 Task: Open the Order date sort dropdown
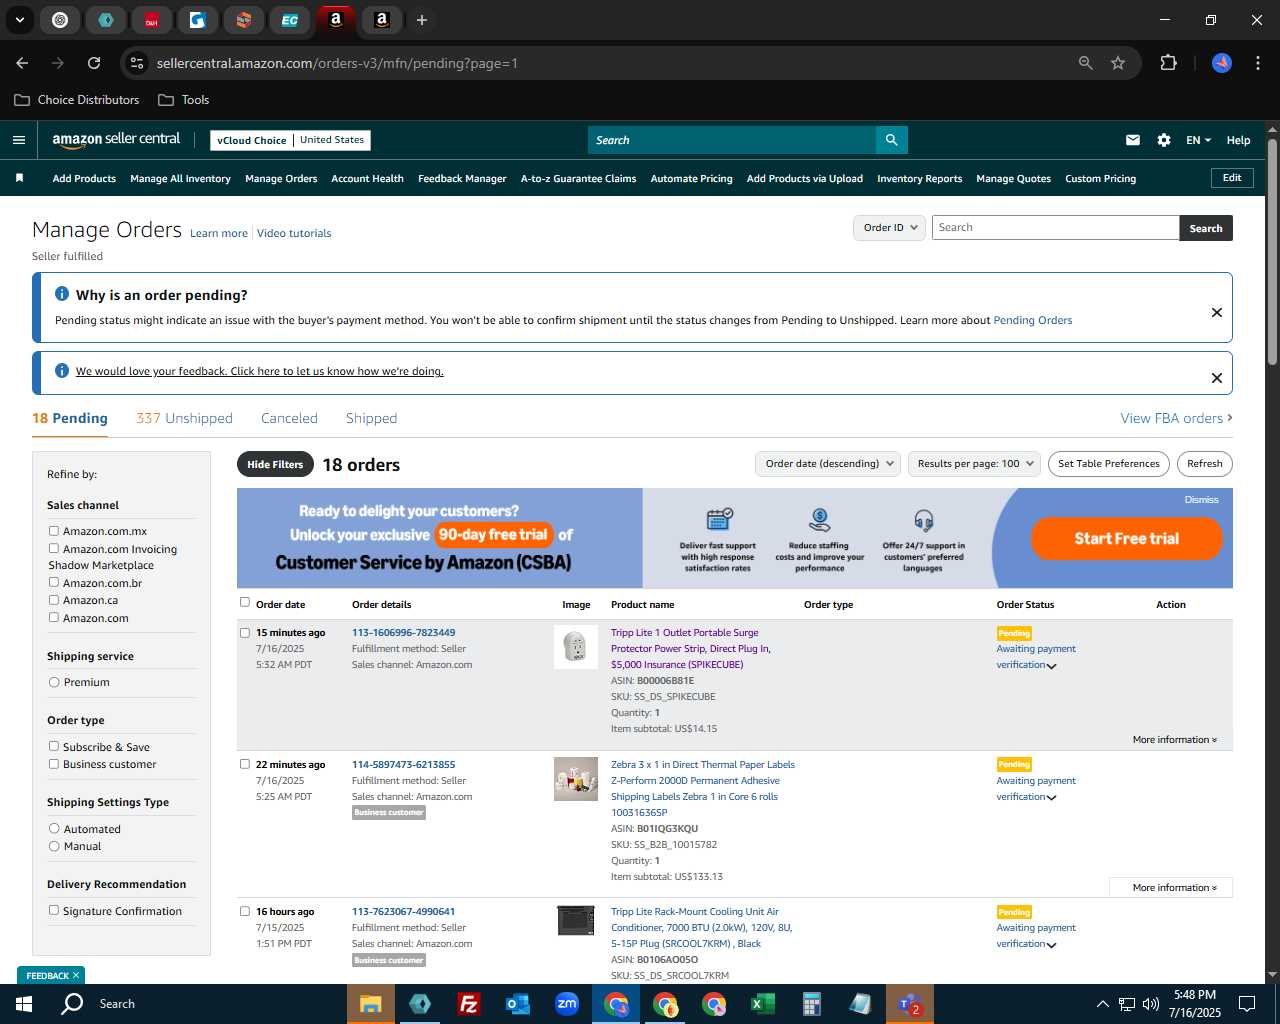click(x=828, y=464)
